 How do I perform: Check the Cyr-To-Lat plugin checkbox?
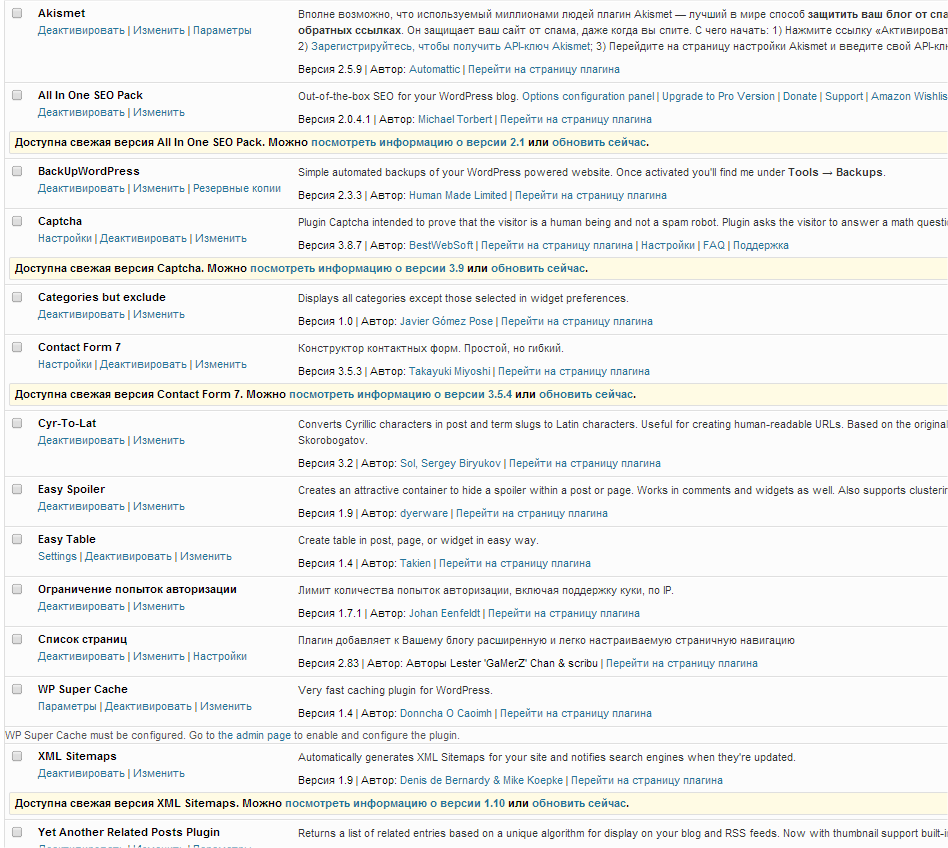[x=17, y=423]
